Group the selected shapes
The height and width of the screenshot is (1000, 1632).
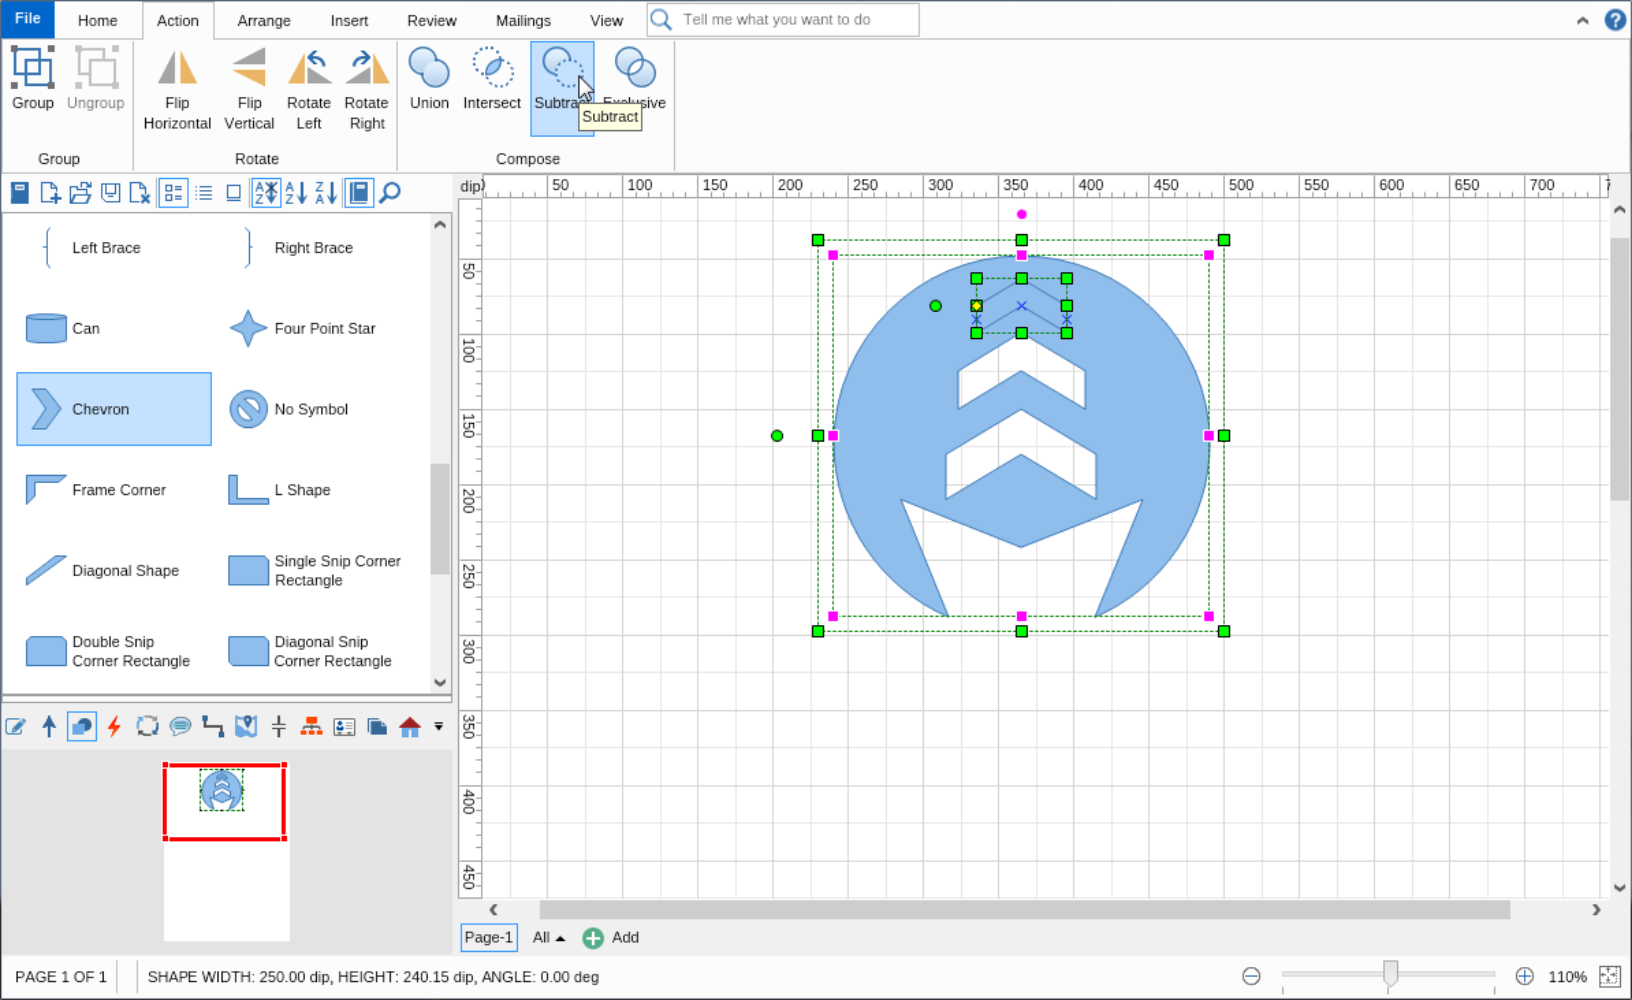[x=32, y=80]
